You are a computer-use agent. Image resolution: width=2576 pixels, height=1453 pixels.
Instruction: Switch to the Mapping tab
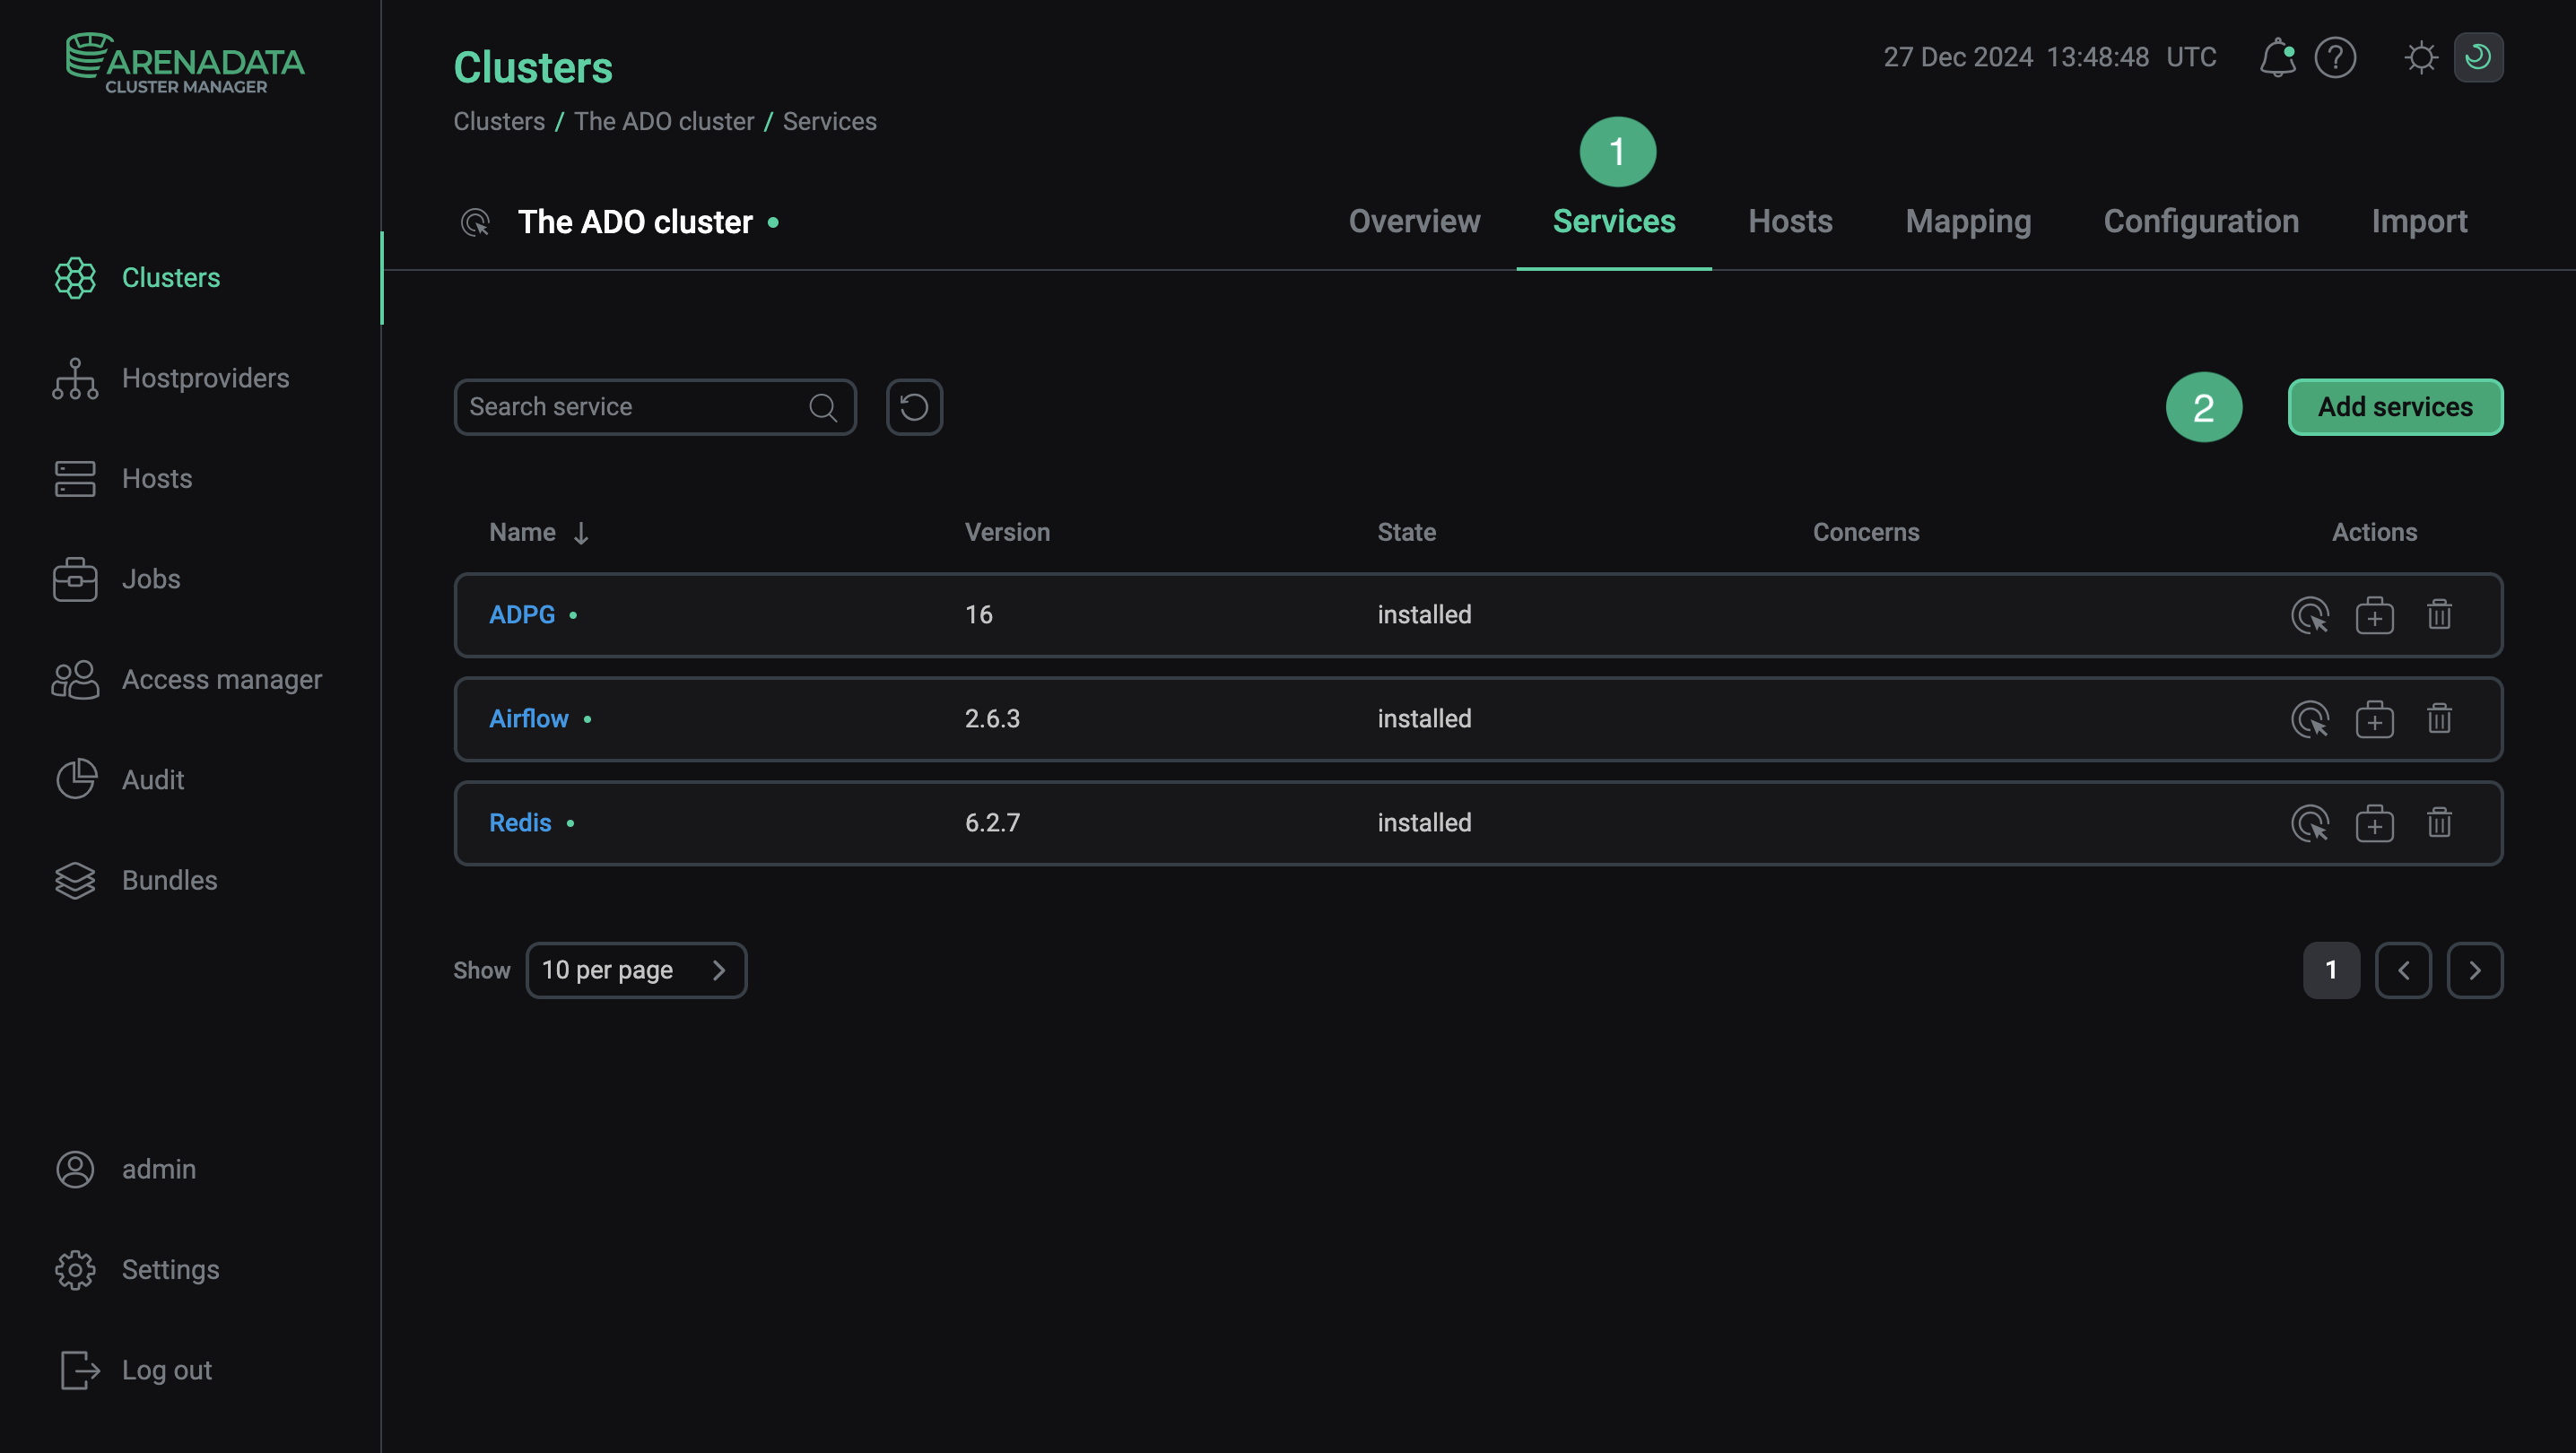click(1968, 221)
